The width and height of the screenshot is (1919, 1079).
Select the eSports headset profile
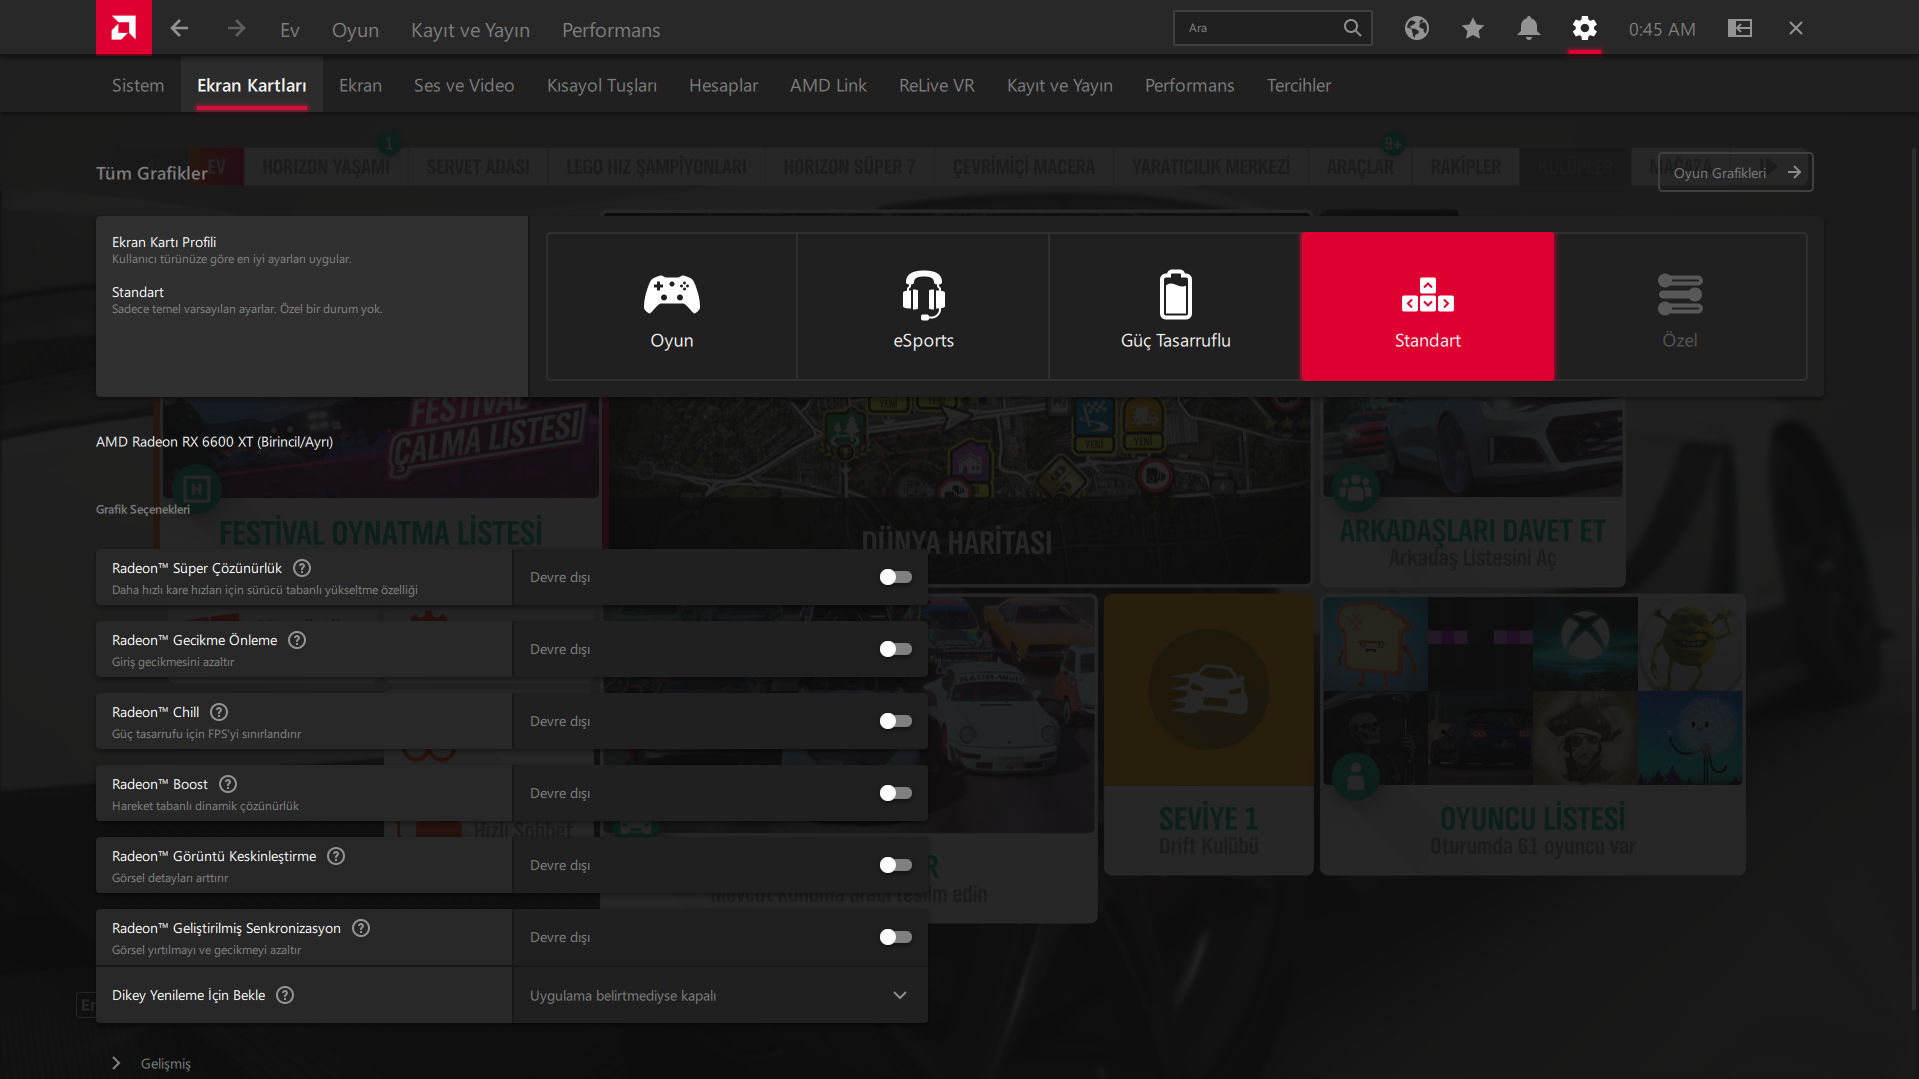tap(924, 306)
